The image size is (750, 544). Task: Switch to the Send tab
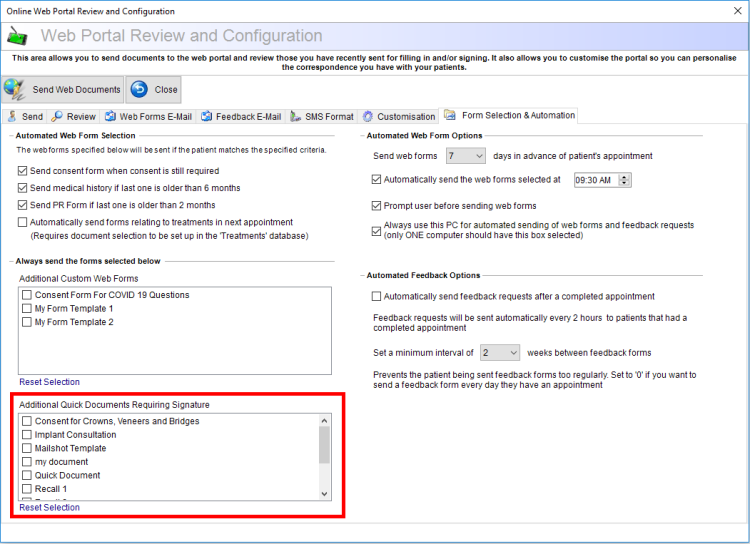[25, 116]
